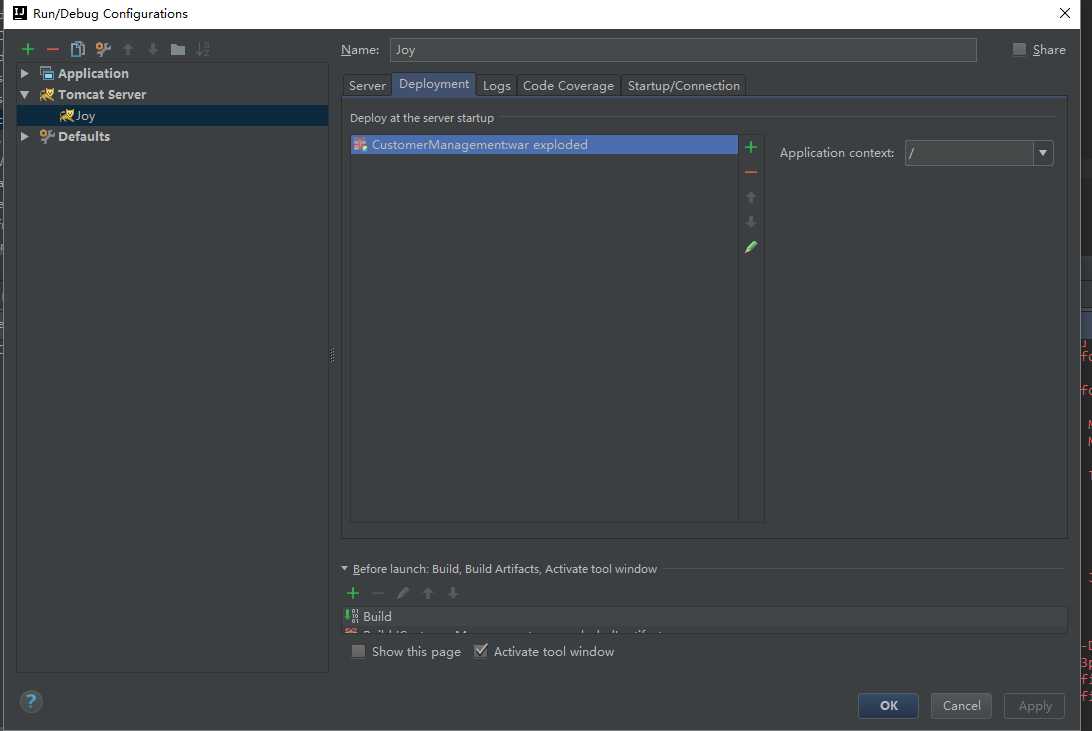
Task: Move the configuration up in the left toolbar
Action: [x=128, y=49]
